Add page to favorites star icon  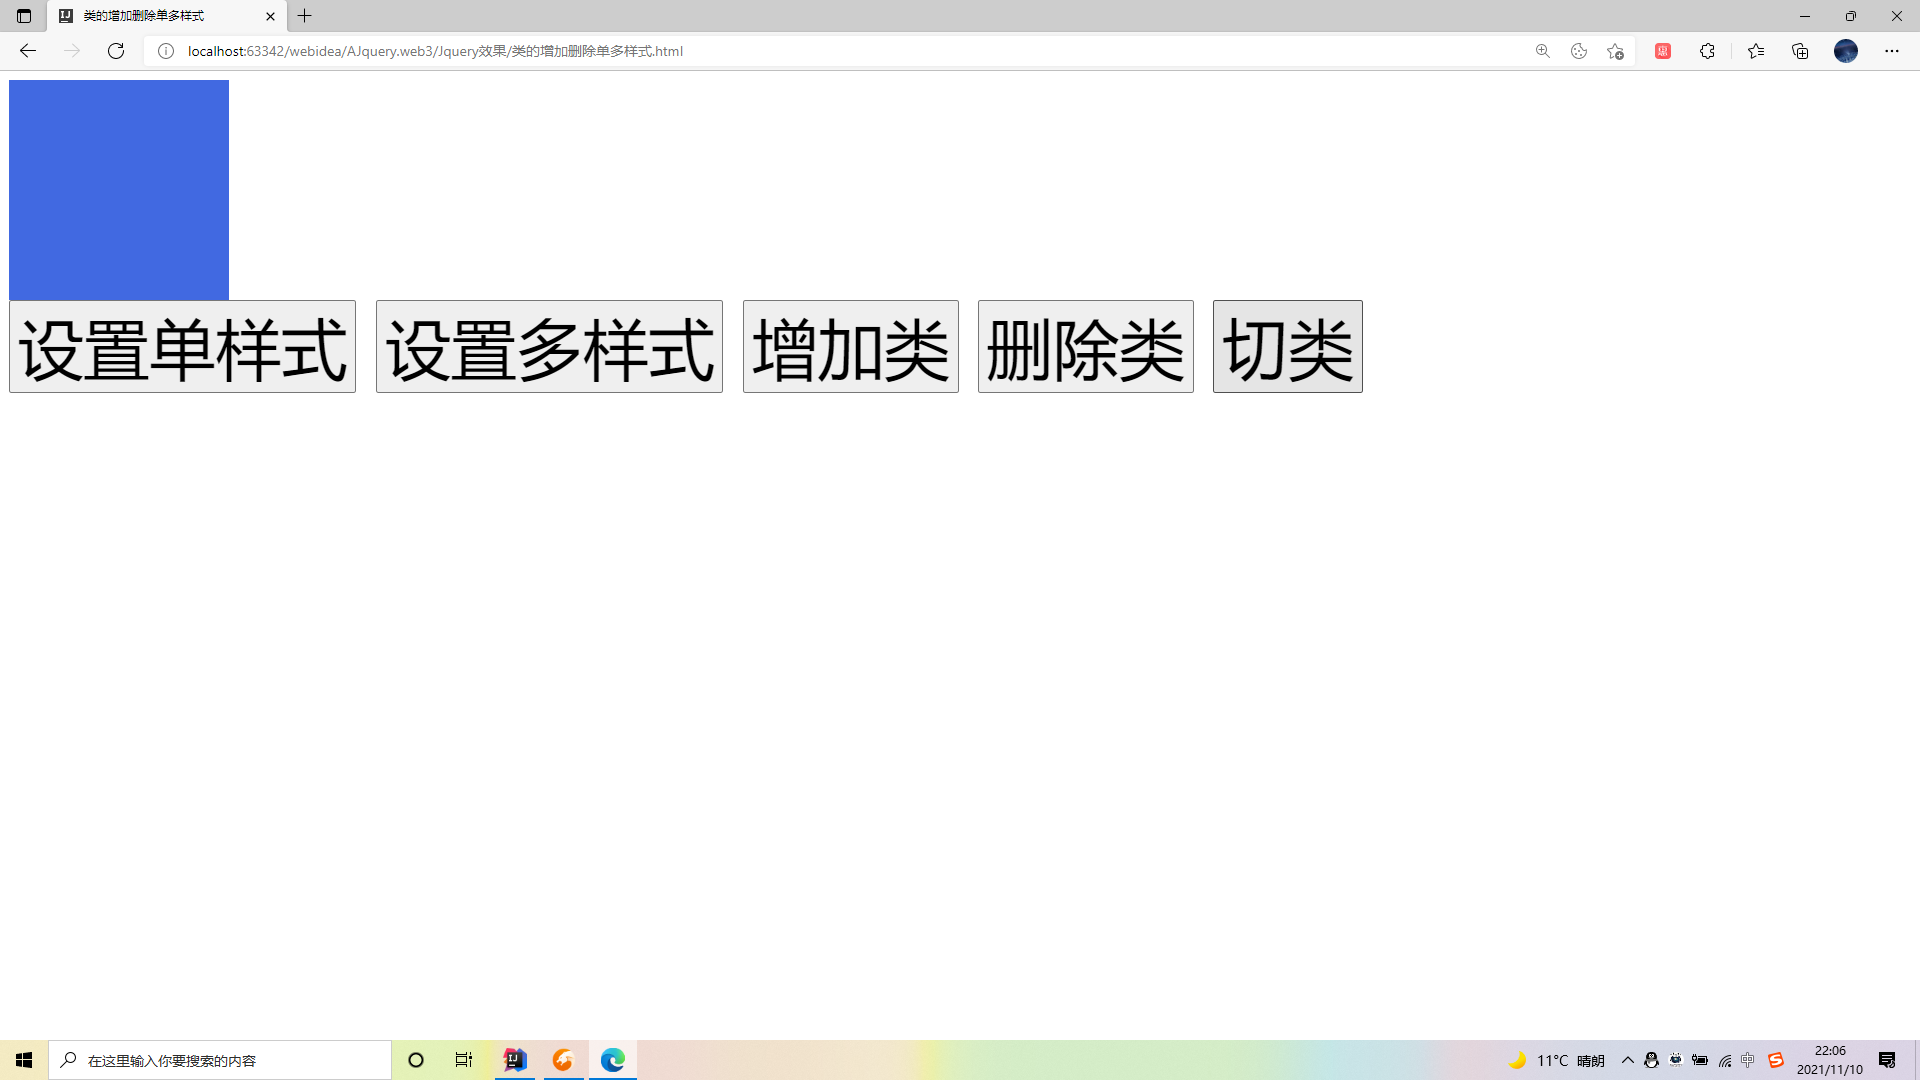(1615, 51)
